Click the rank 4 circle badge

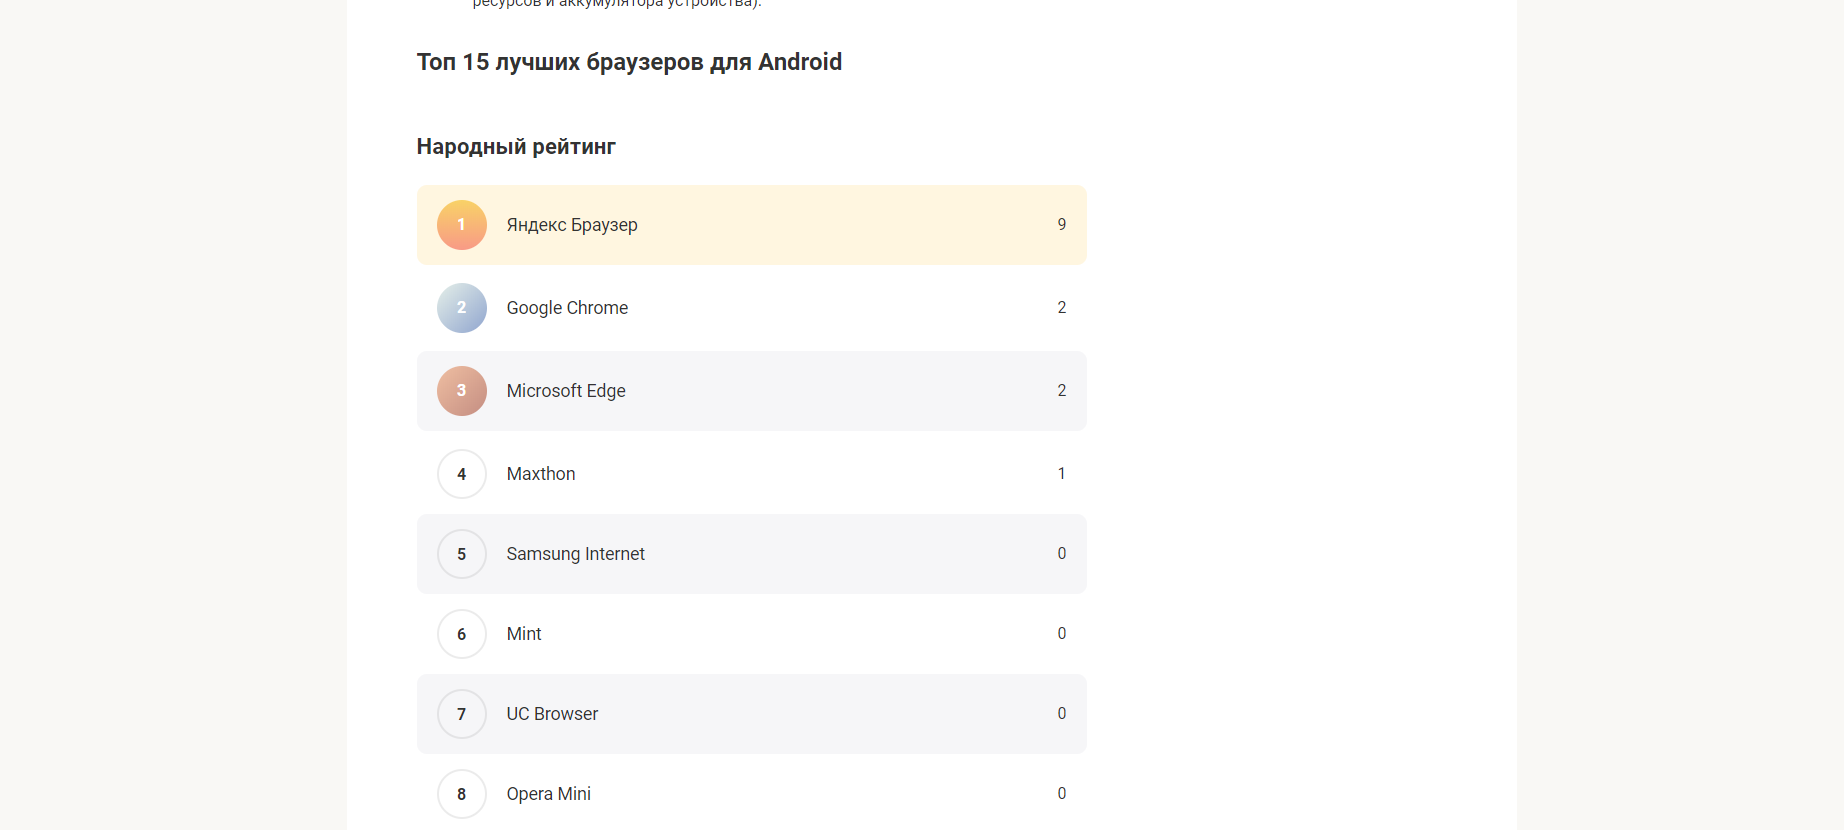[x=461, y=474]
